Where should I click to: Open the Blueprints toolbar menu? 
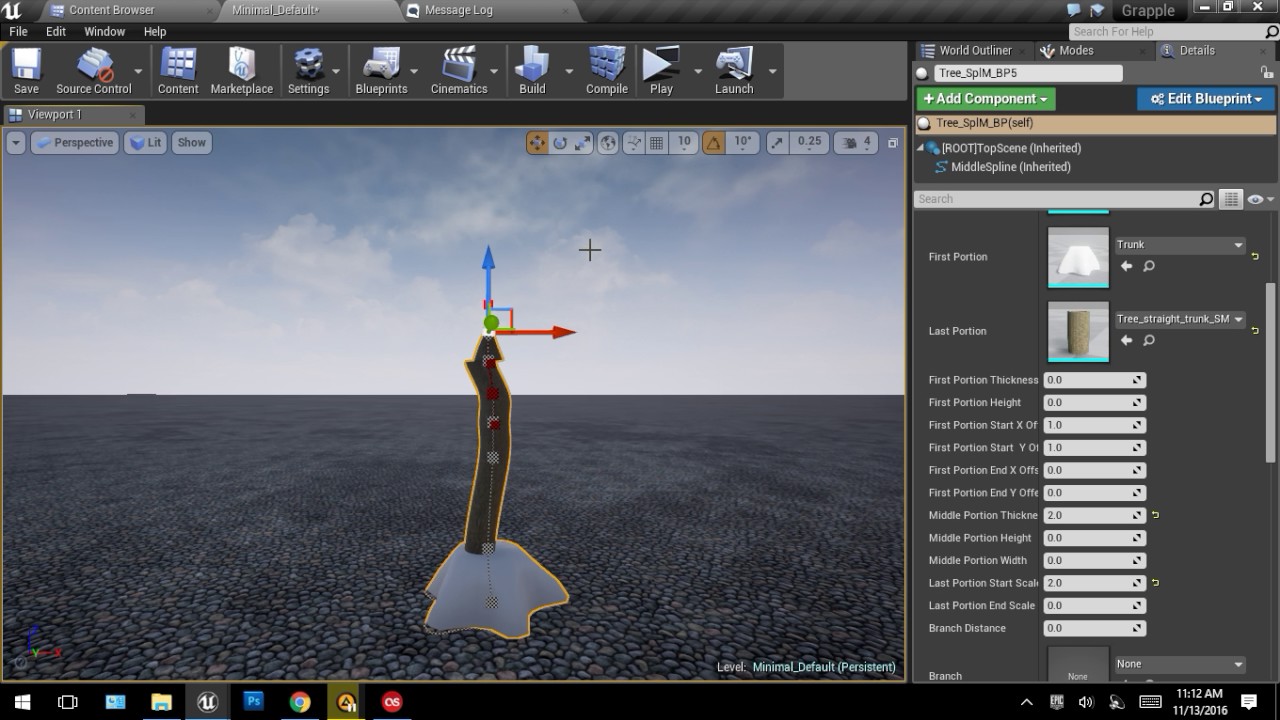[x=381, y=71]
